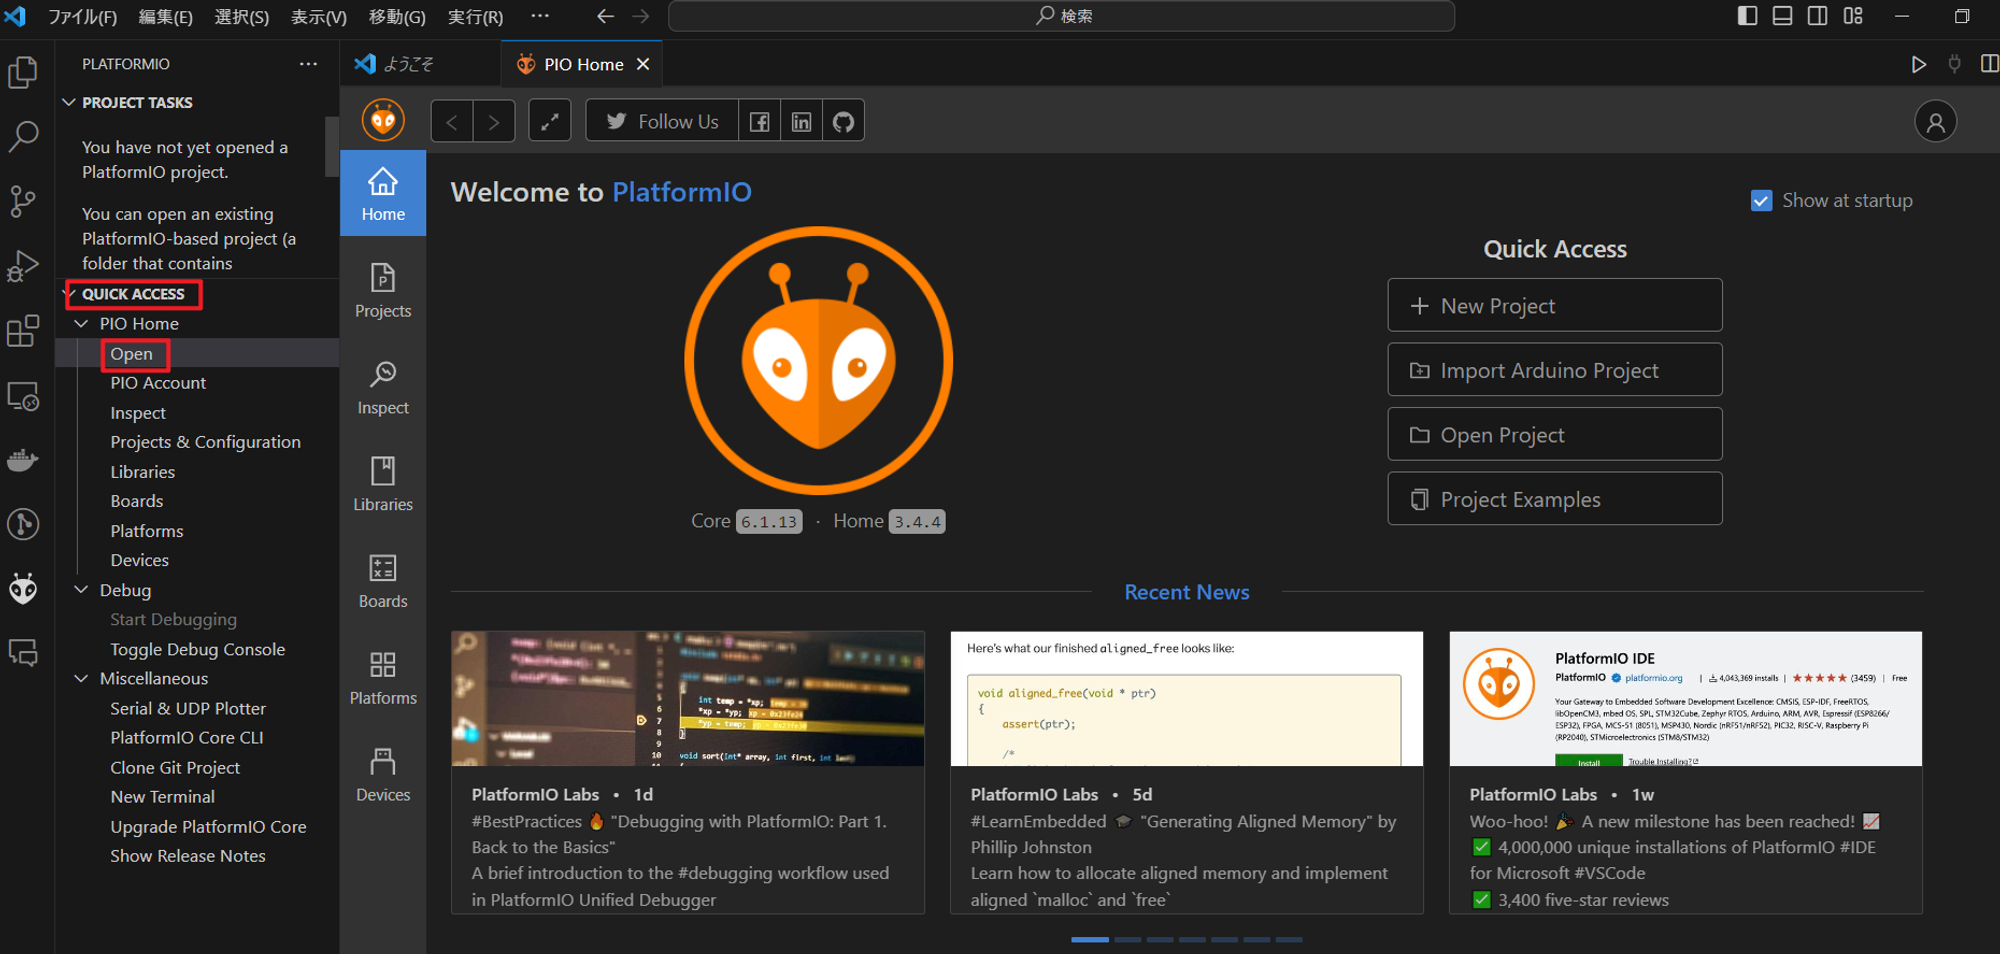Show hidden menu bar items via ellipsis
Screen dimensions: 2000x954
pyautogui.click(x=540, y=16)
